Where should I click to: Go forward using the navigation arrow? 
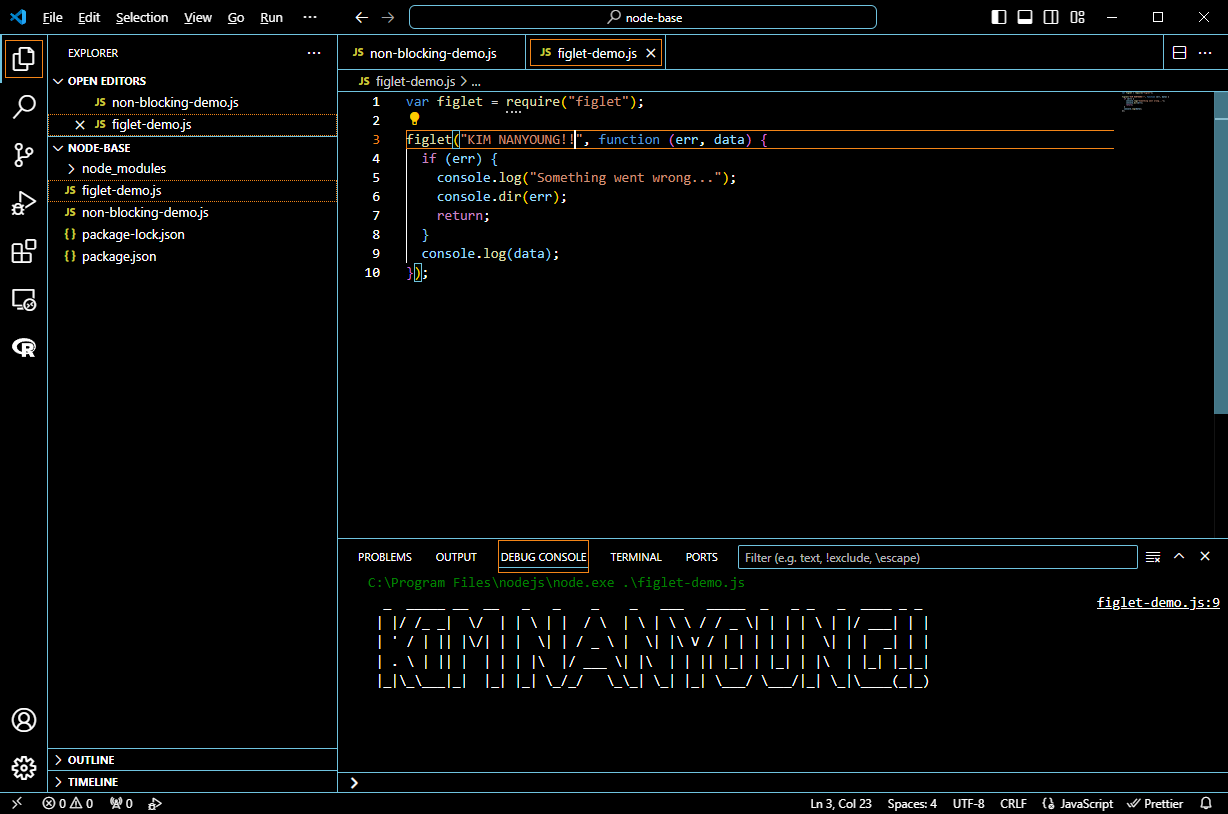coord(388,17)
